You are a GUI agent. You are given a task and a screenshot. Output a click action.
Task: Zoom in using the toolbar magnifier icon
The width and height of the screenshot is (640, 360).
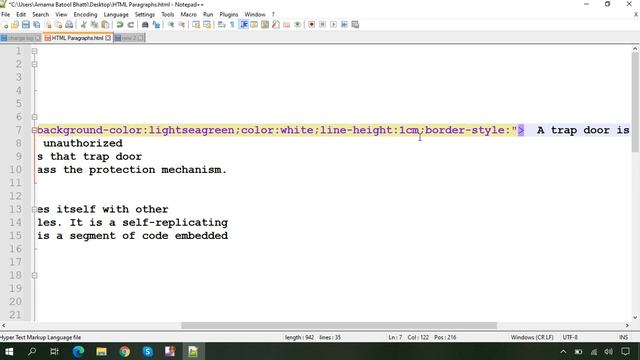pyautogui.click(x=171, y=24)
